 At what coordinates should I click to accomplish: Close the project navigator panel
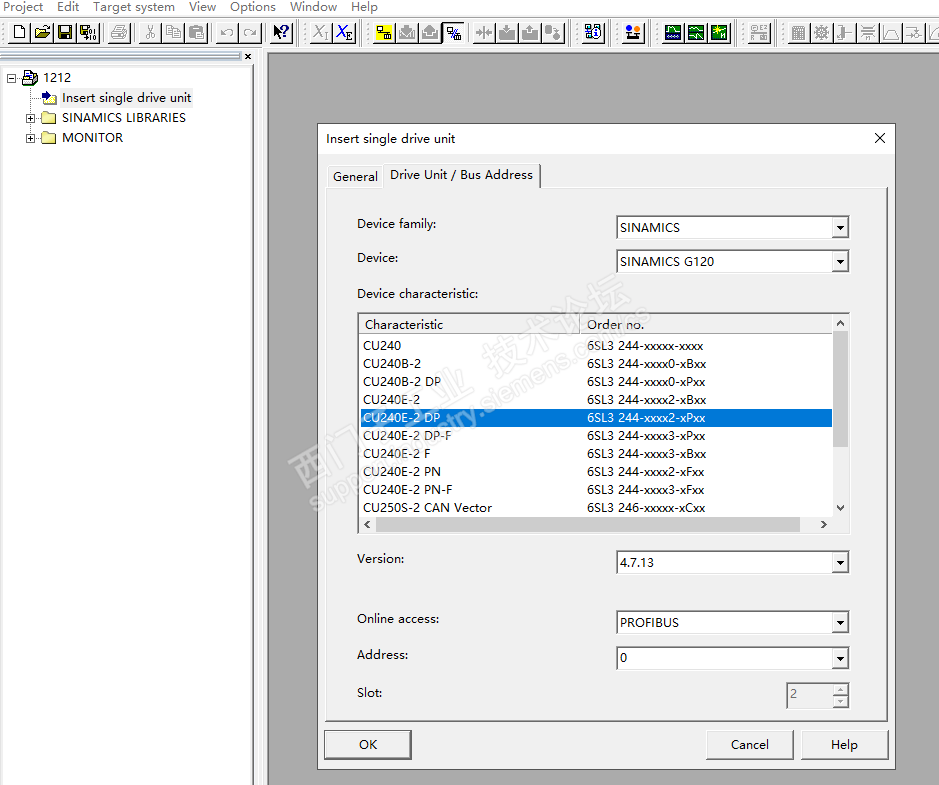(248, 56)
